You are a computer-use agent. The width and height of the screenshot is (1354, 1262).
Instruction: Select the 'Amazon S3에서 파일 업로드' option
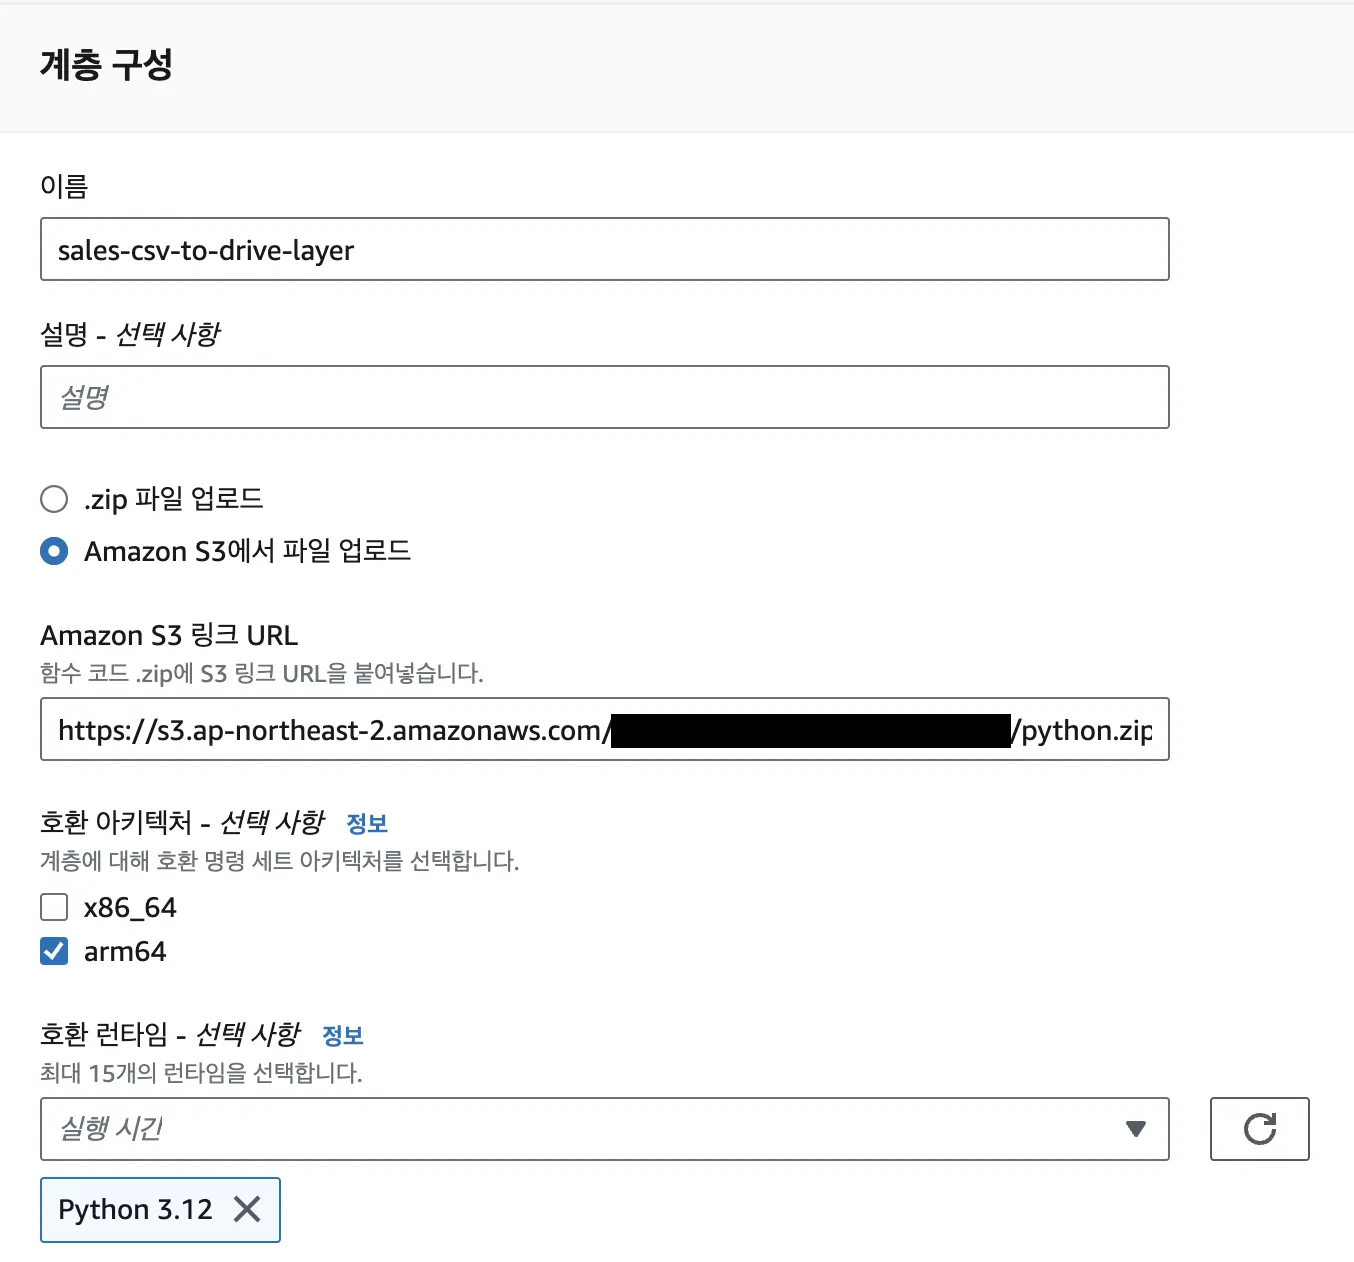(54, 551)
